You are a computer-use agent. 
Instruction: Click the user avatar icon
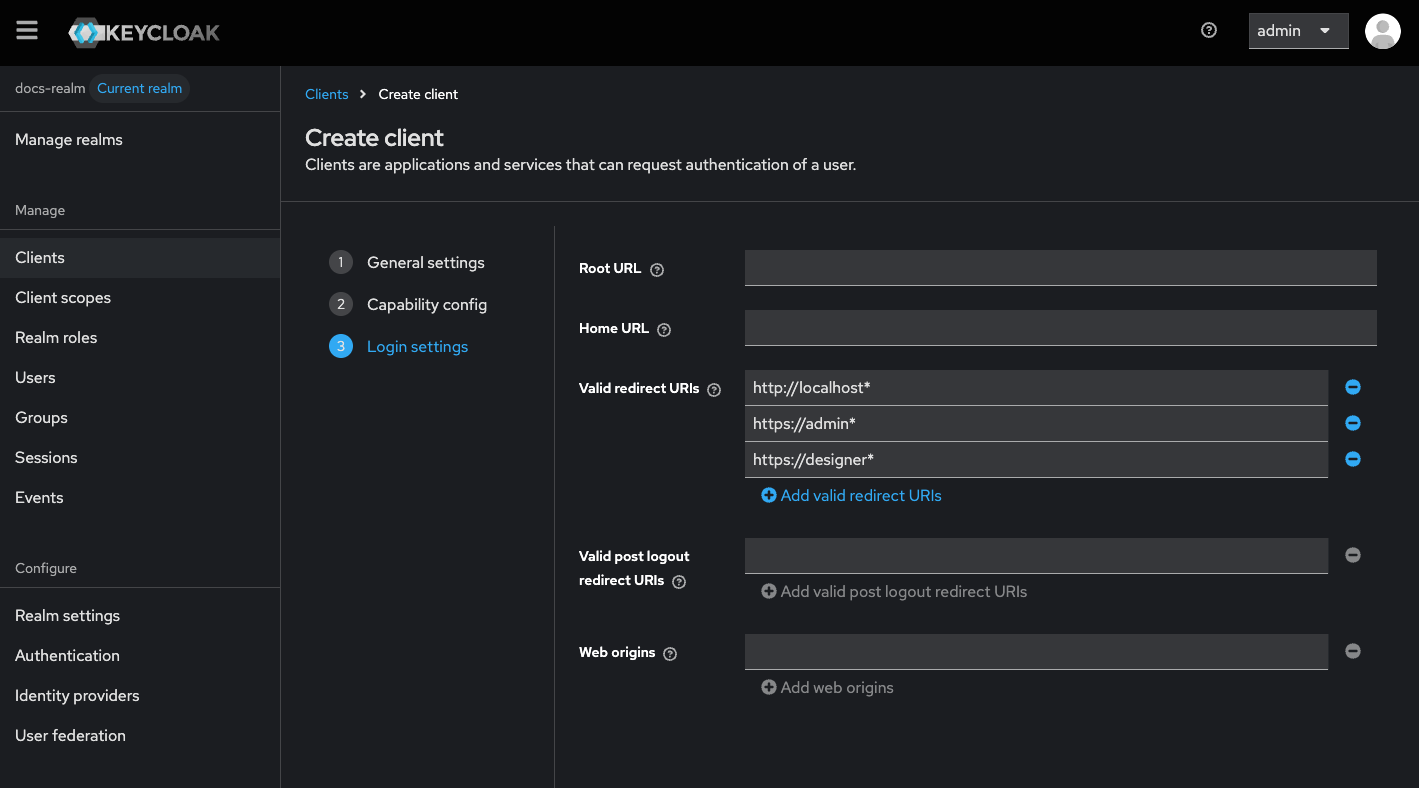pos(1382,31)
